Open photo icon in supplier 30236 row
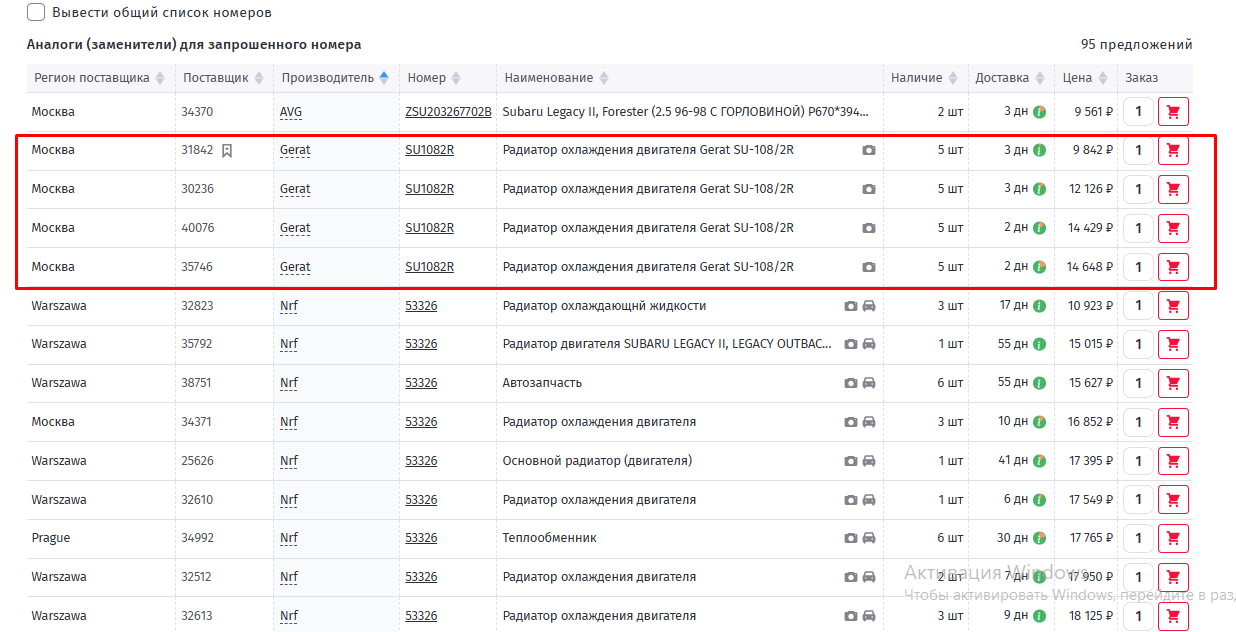The width and height of the screenshot is (1236, 632). 869,189
